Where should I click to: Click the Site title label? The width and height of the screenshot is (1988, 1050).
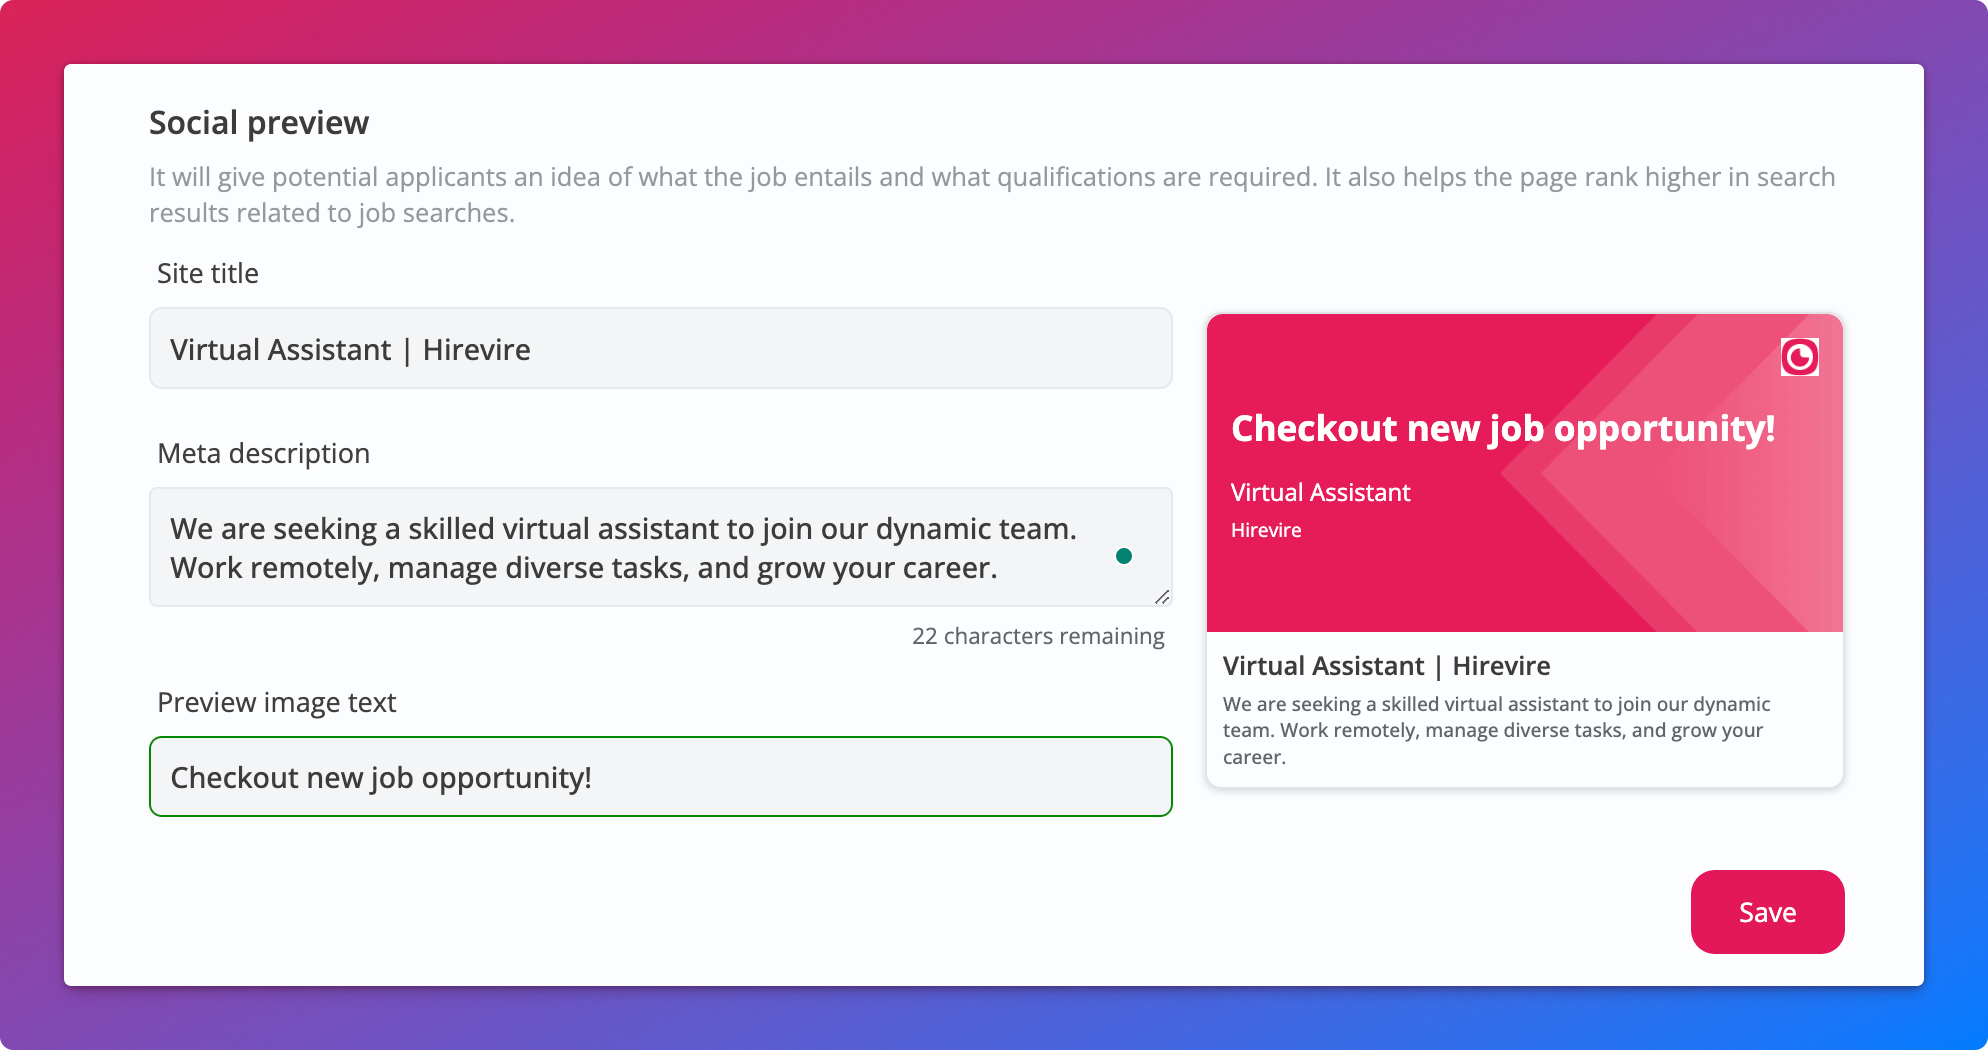tap(208, 273)
